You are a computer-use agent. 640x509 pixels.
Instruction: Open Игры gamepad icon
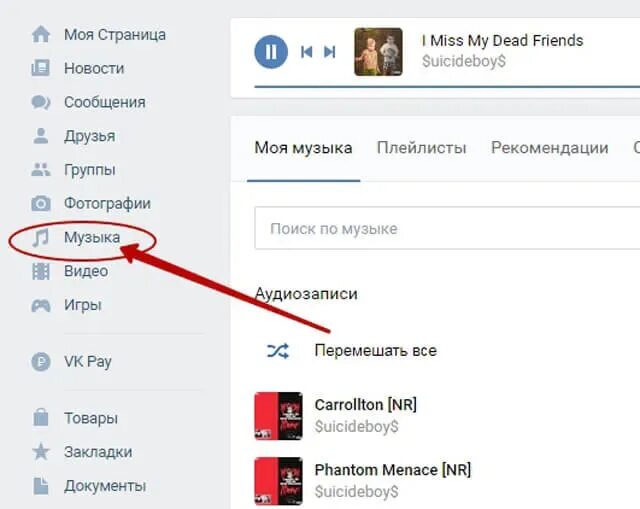tap(41, 305)
